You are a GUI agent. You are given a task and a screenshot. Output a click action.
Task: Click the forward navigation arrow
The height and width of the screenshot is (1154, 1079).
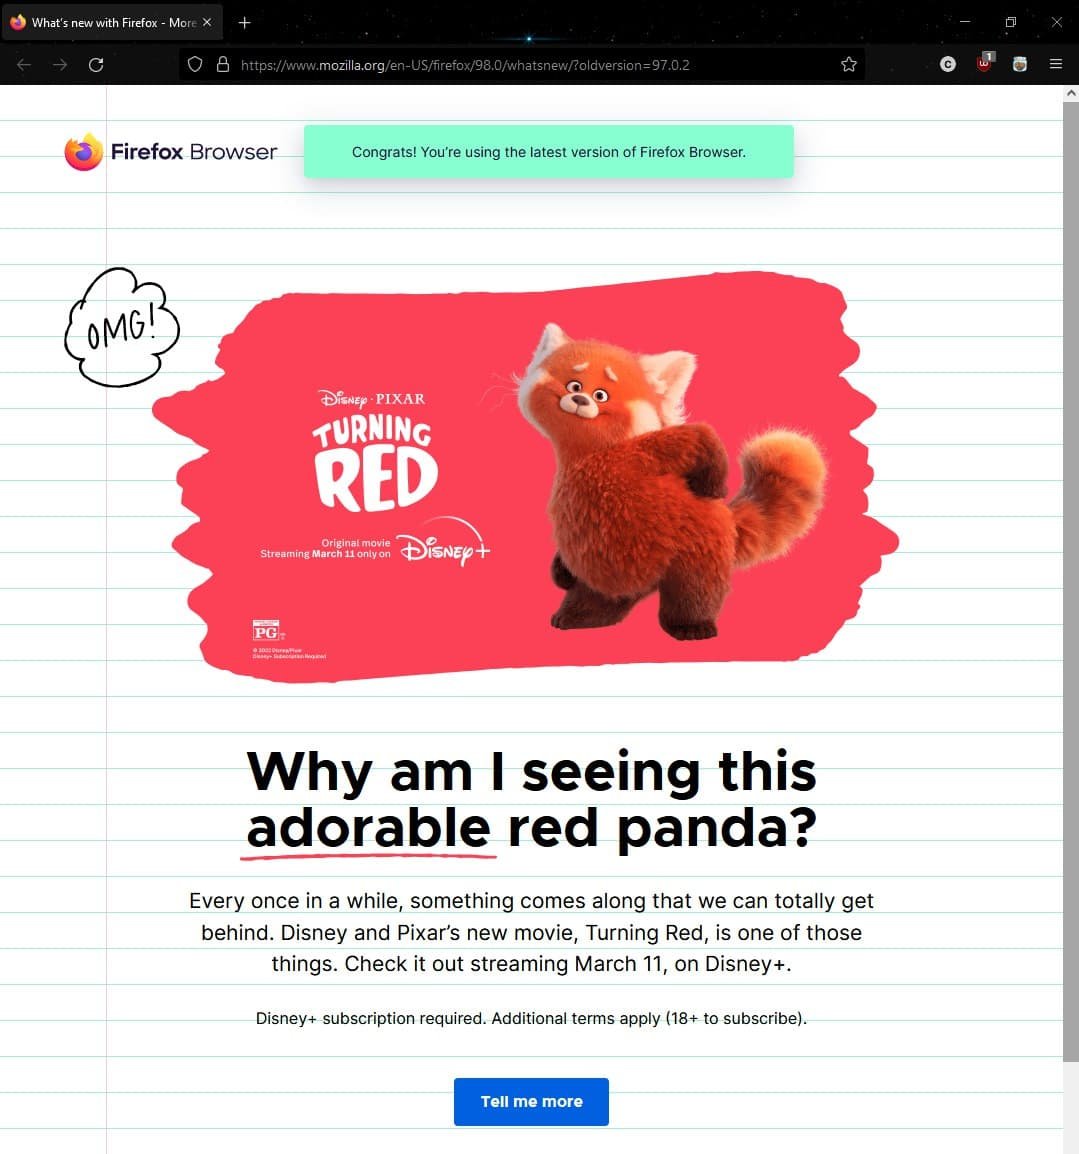(x=60, y=65)
